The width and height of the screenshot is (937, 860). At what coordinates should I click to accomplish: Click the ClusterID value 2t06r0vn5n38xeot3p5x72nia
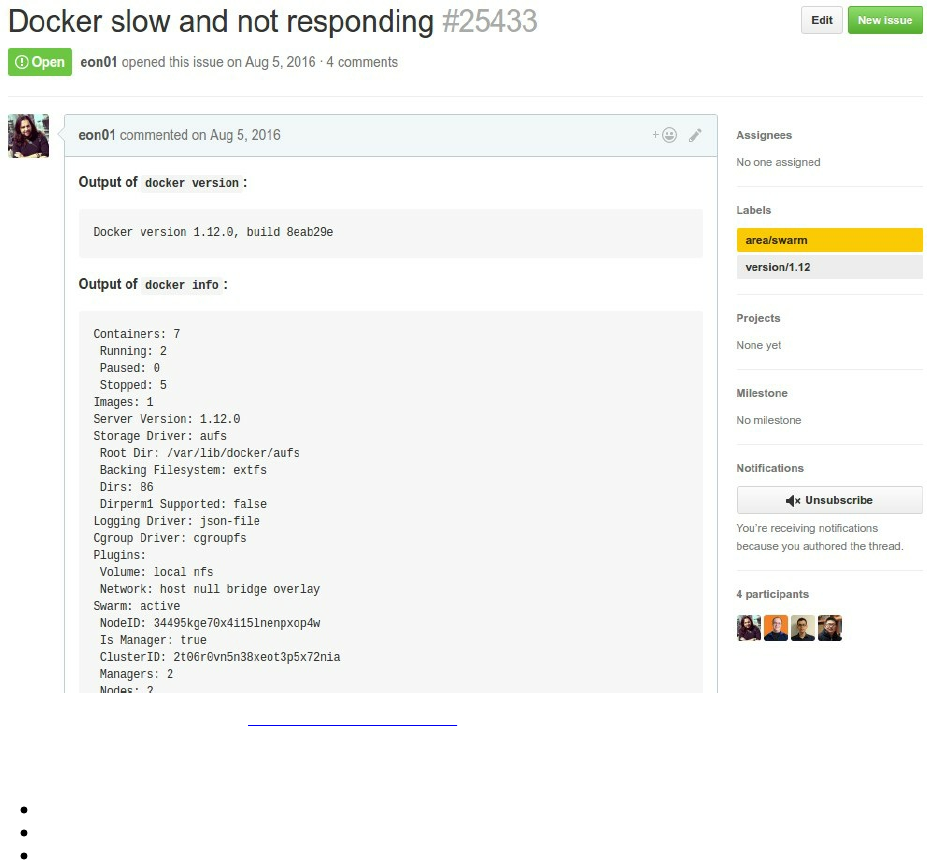pyautogui.click(x=256, y=657)
